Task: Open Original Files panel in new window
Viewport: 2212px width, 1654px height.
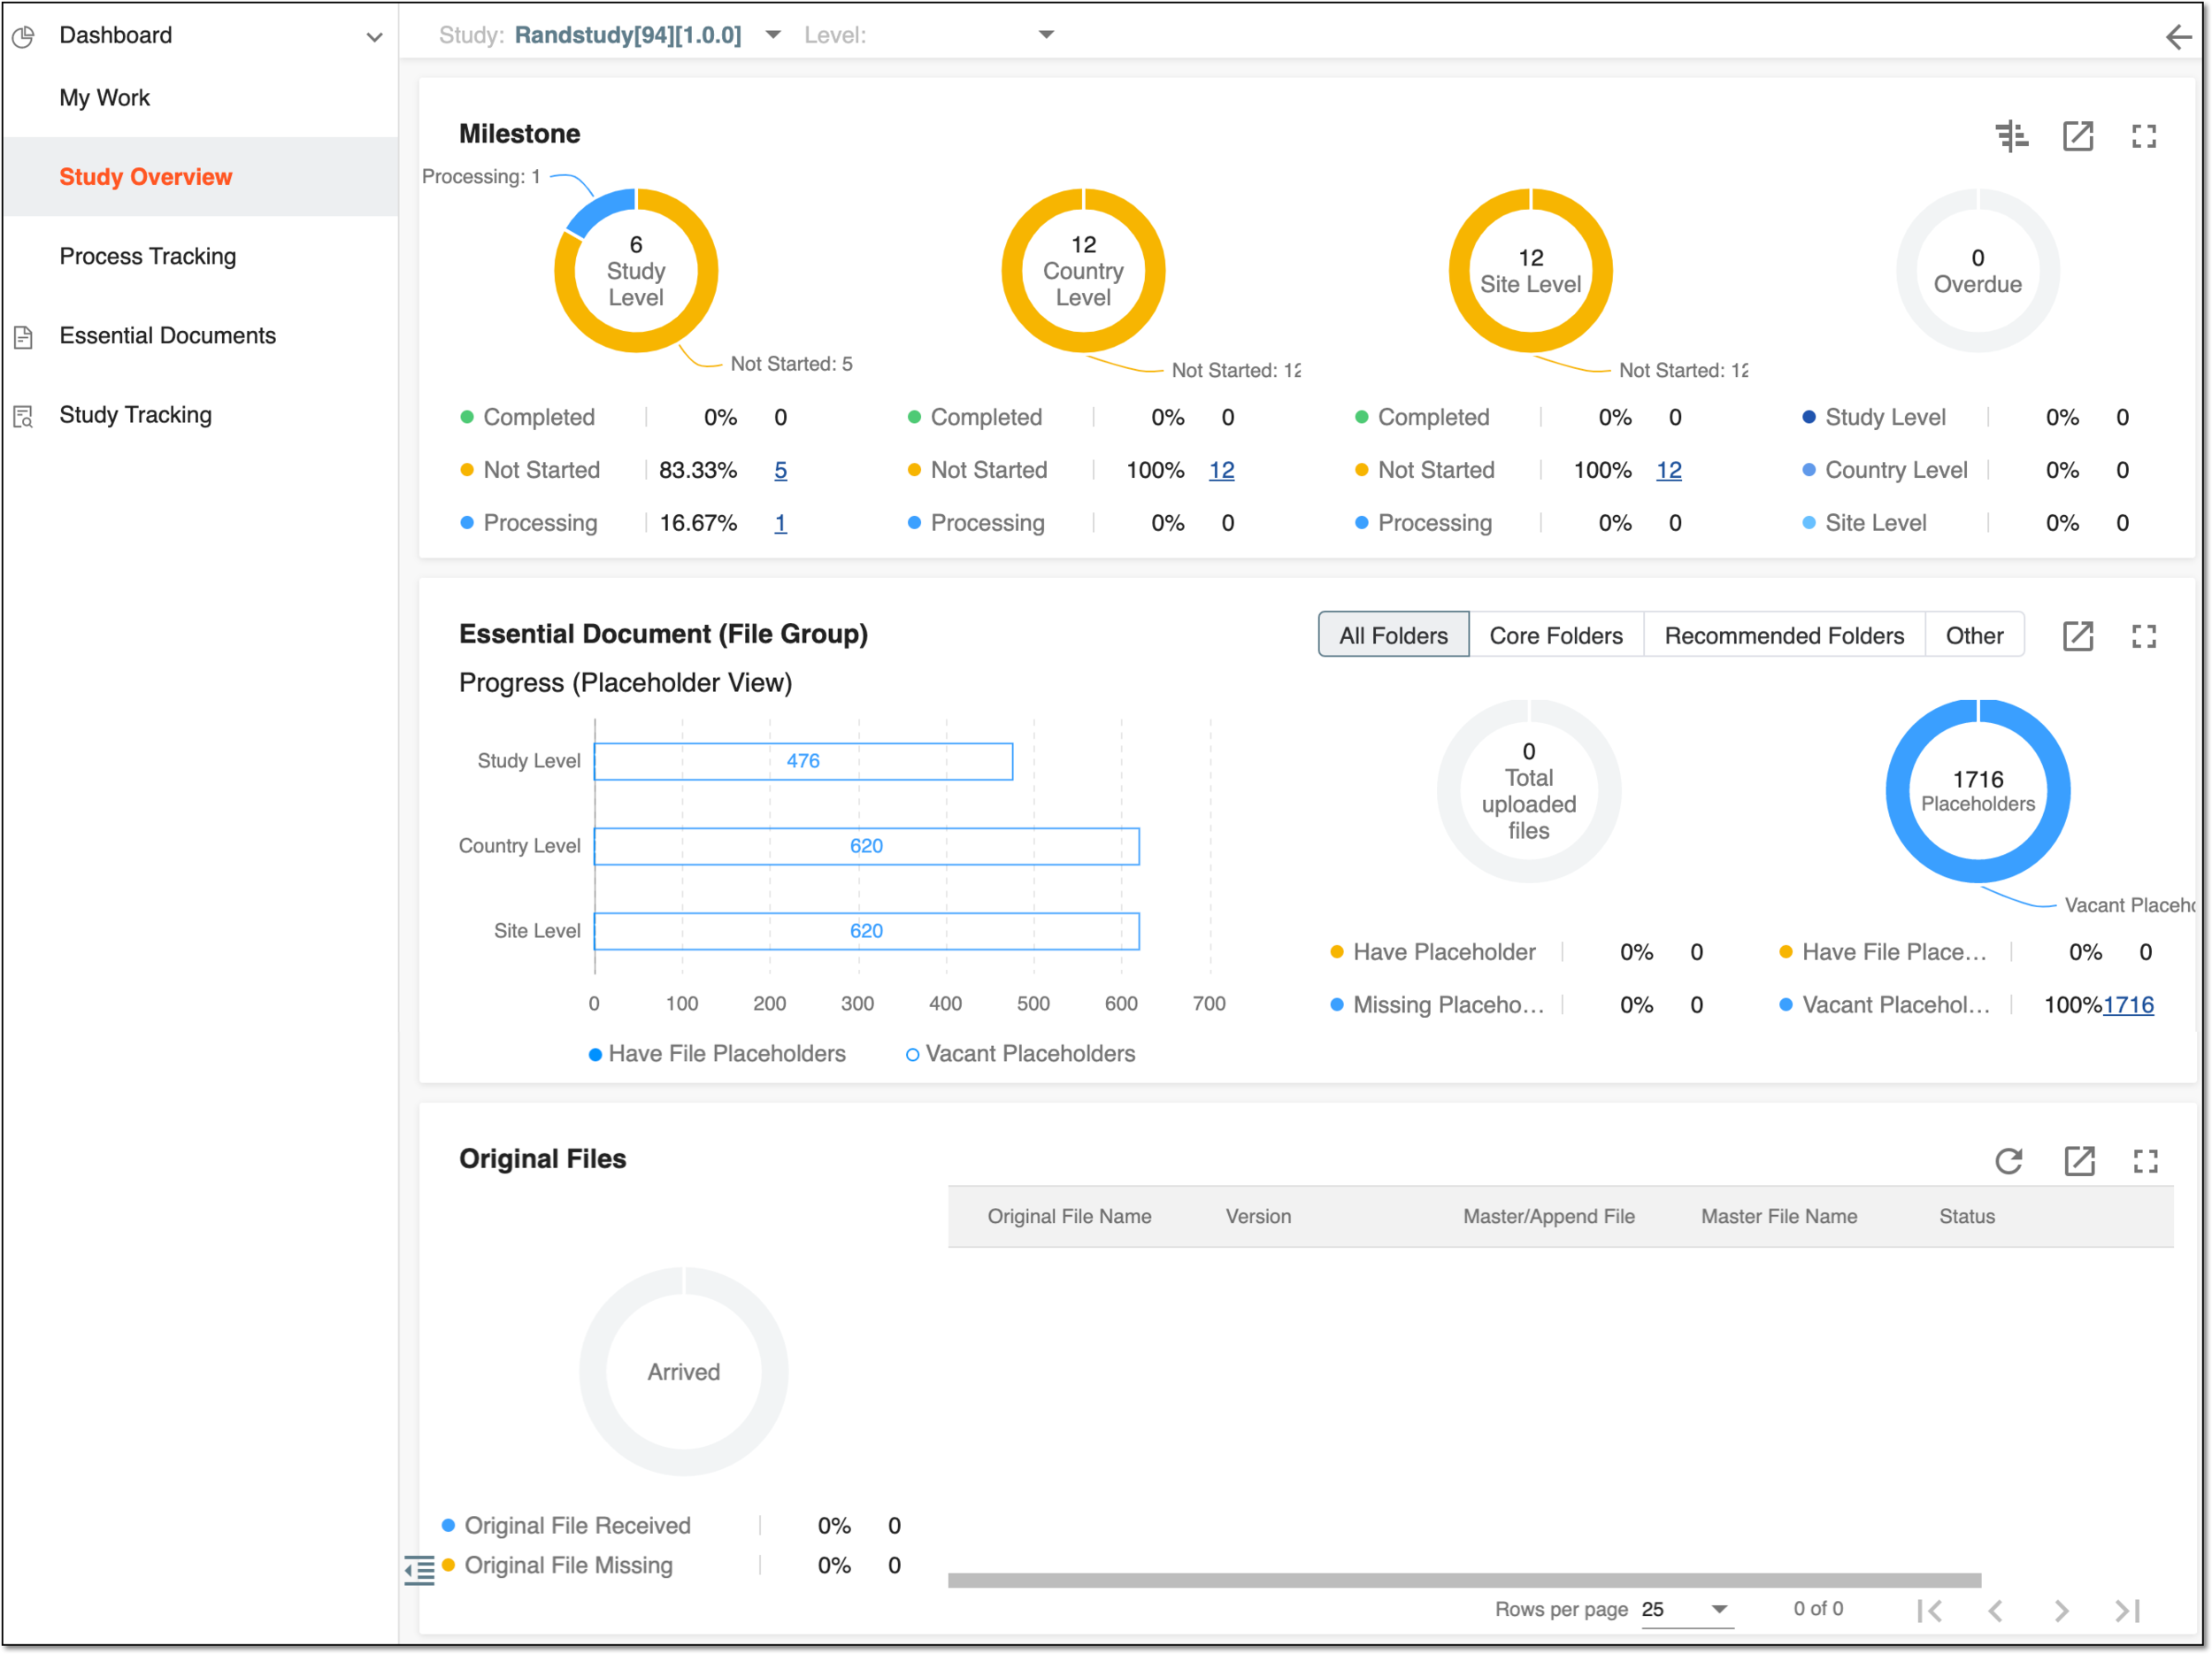Action: (2079, 1160)
